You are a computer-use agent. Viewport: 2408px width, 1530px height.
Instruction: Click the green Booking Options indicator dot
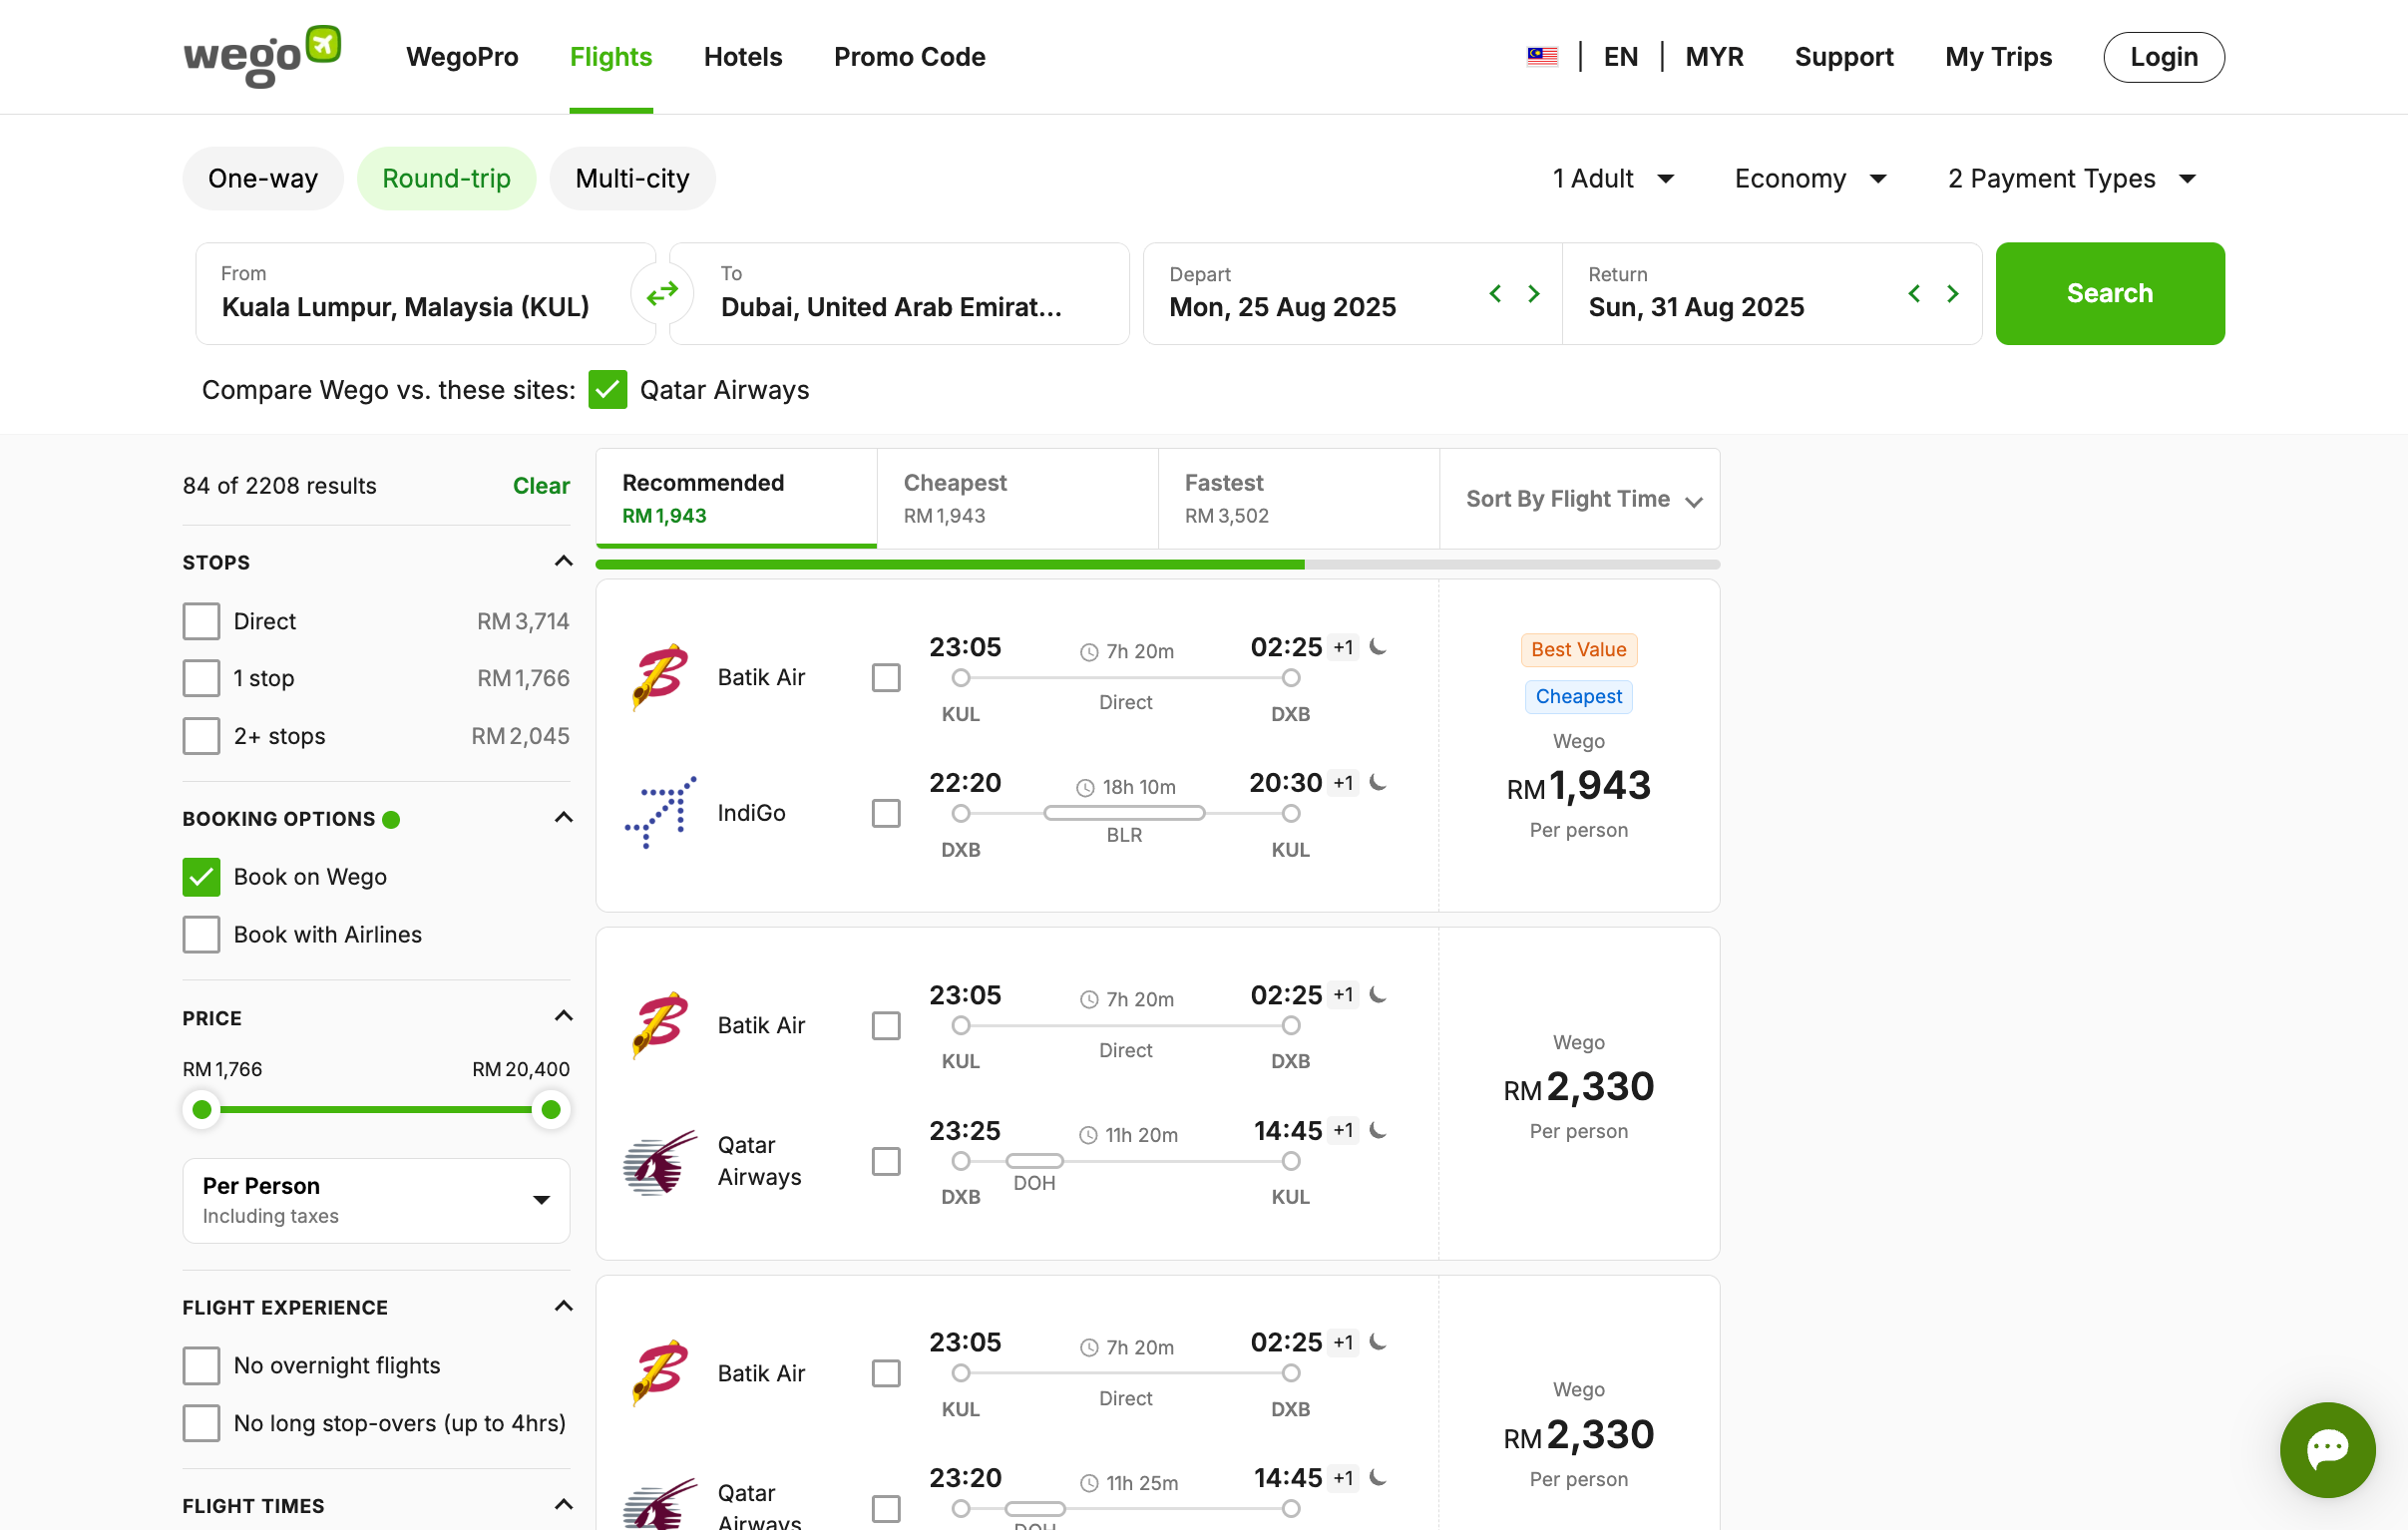(391, 819)
